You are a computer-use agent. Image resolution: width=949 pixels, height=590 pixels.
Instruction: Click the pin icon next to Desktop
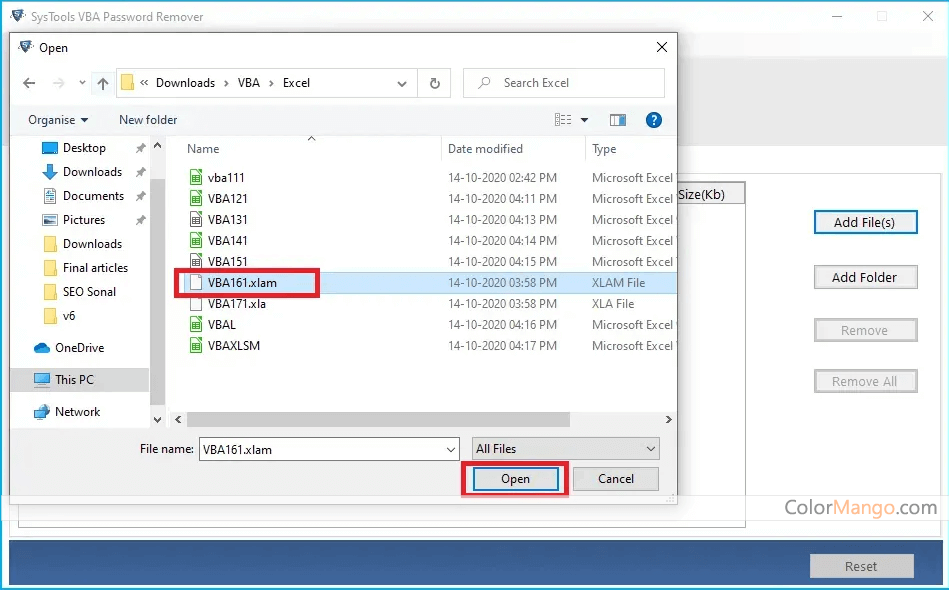point(140,148)
